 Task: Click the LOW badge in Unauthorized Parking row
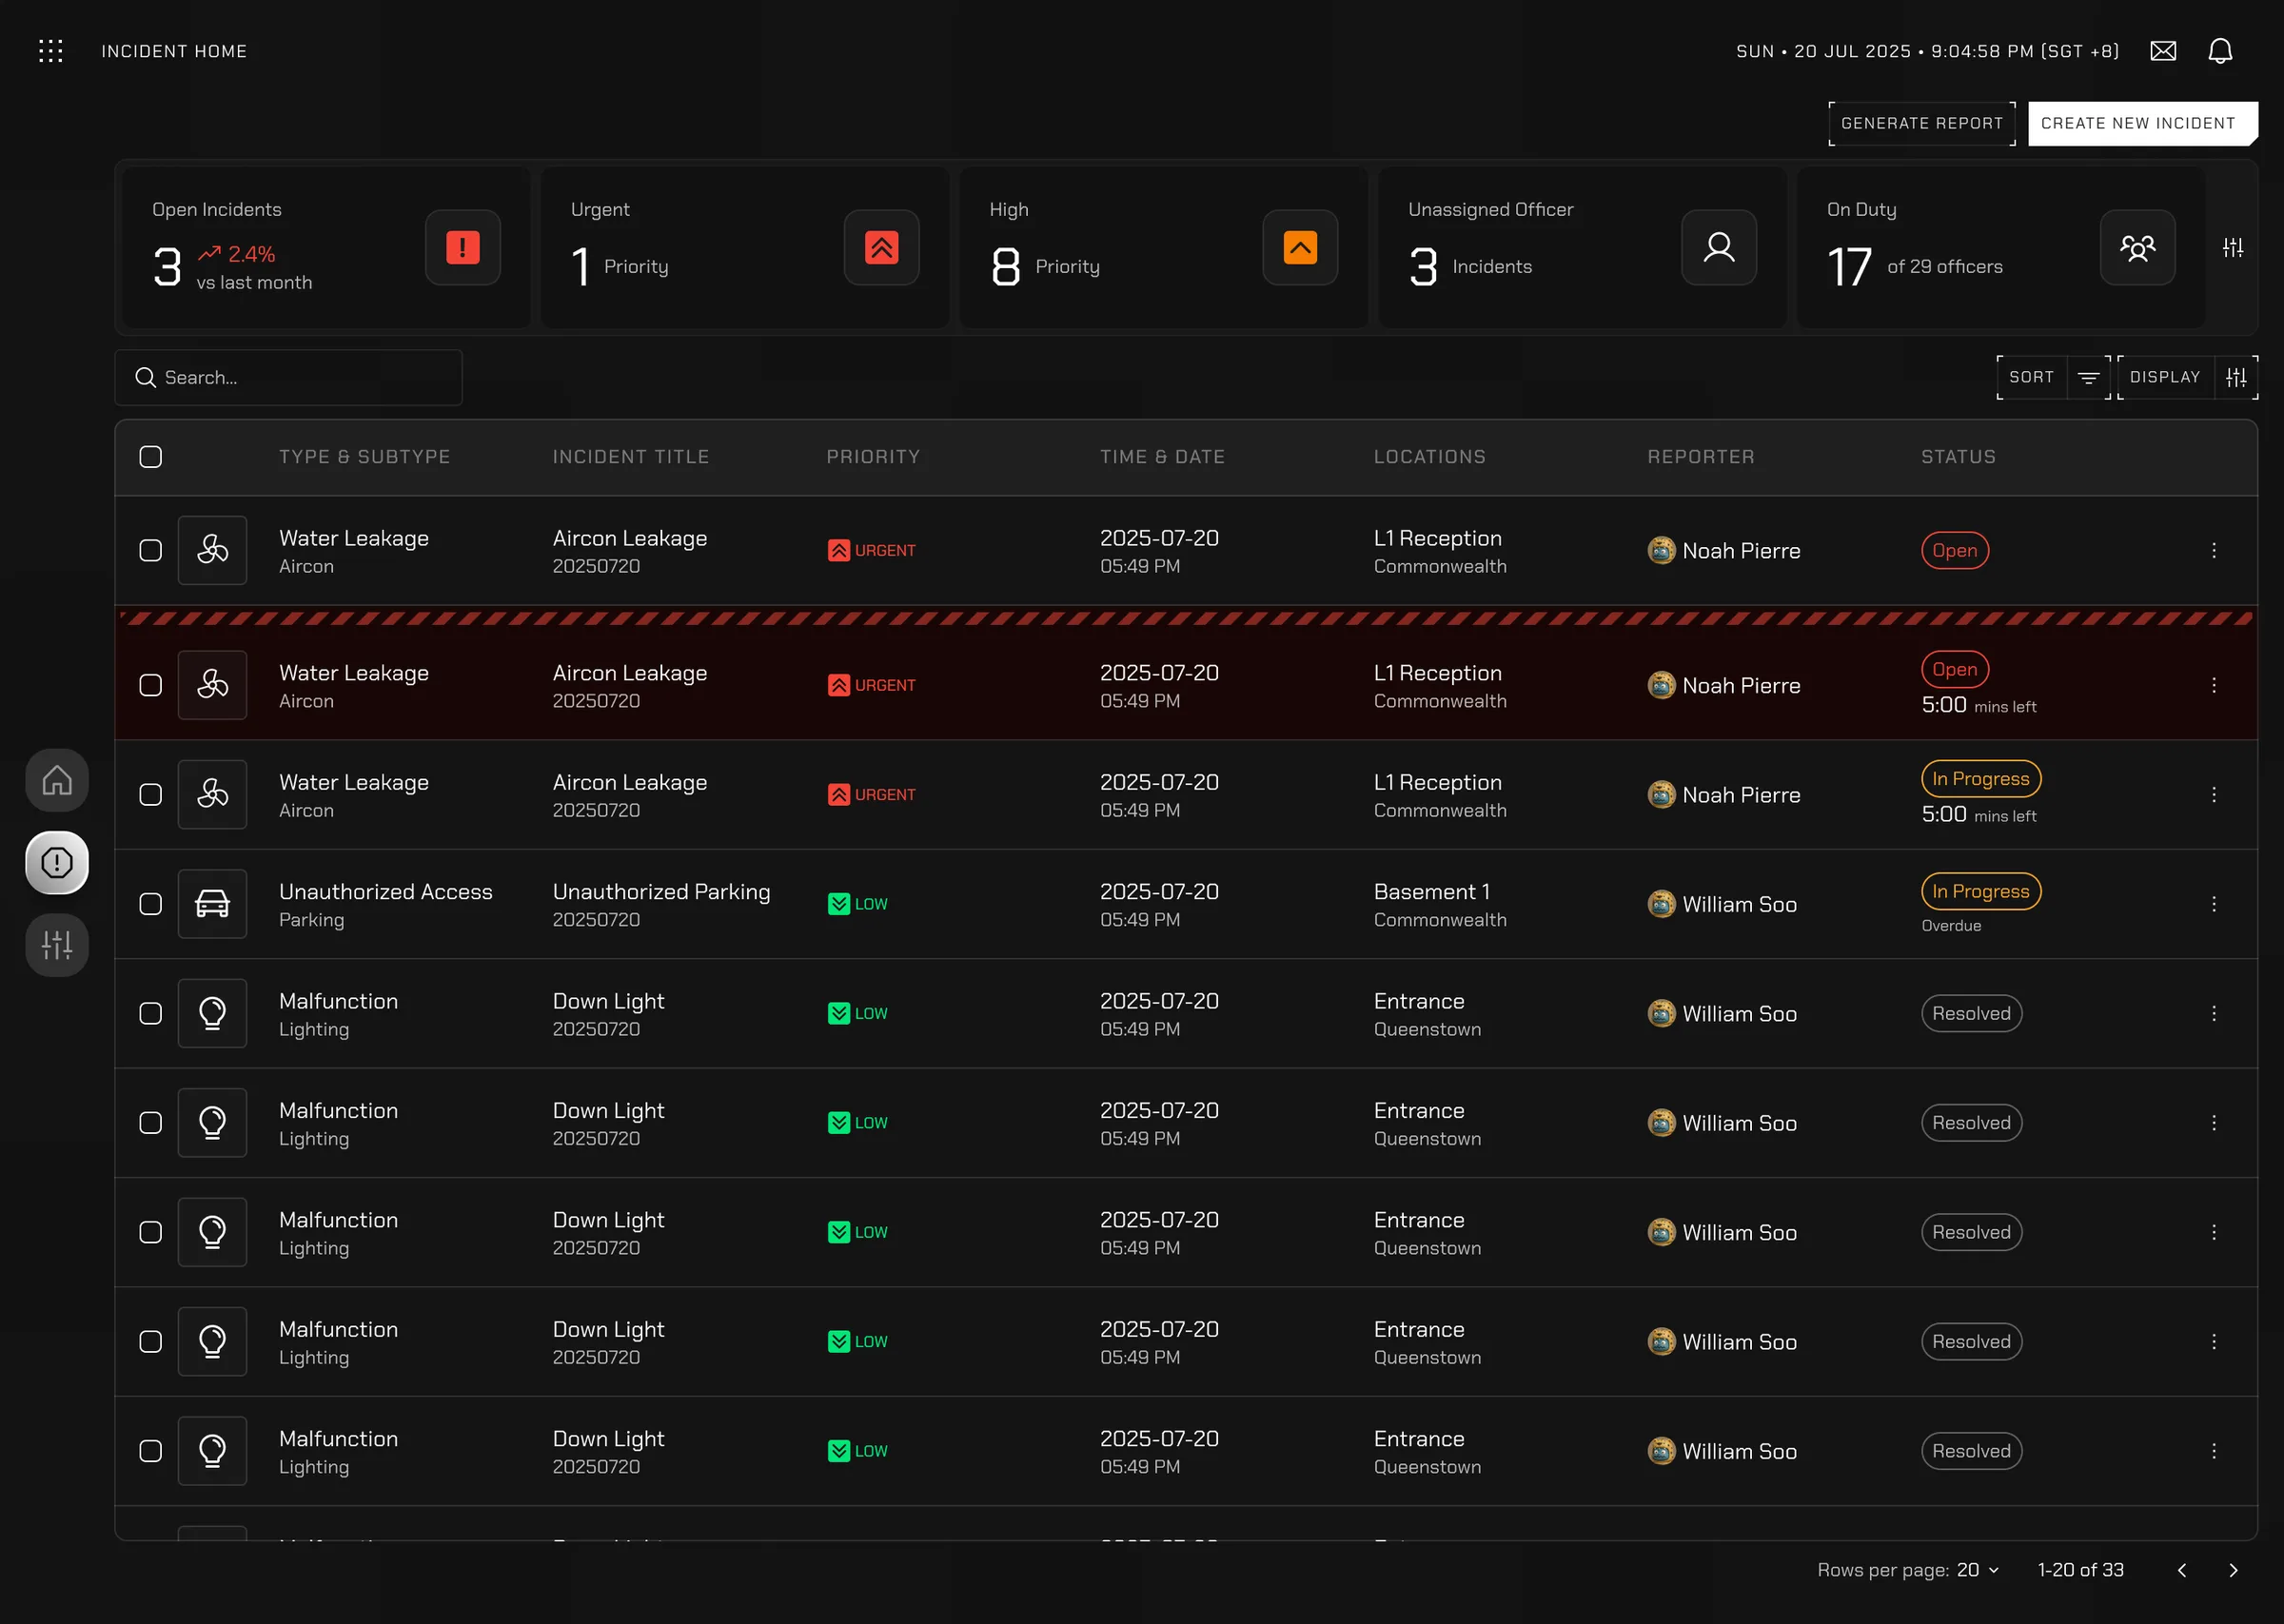pyautogui.click(x=857, y=904)
